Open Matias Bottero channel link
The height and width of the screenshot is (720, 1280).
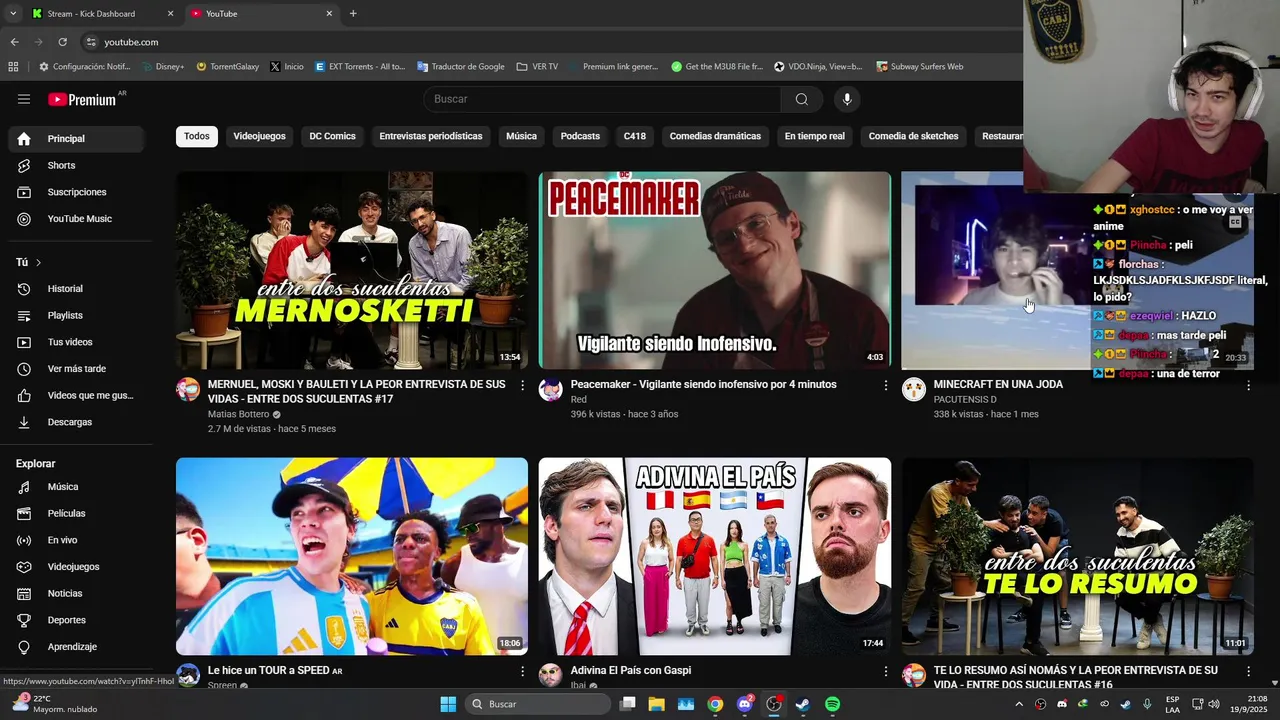pyautogui.click(x=239, y=414)
